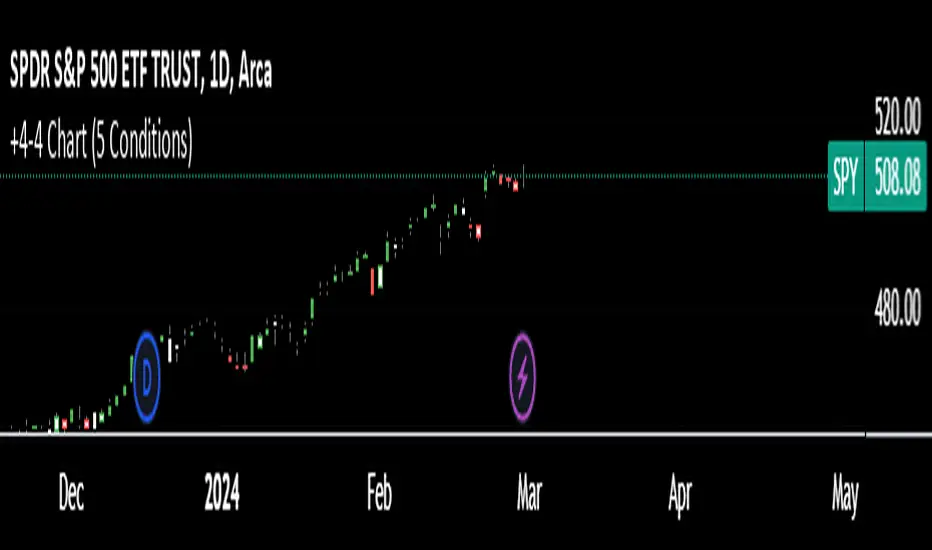Click the Mar label on time axis
932x550 pixels.
click(x=529, y=493)
